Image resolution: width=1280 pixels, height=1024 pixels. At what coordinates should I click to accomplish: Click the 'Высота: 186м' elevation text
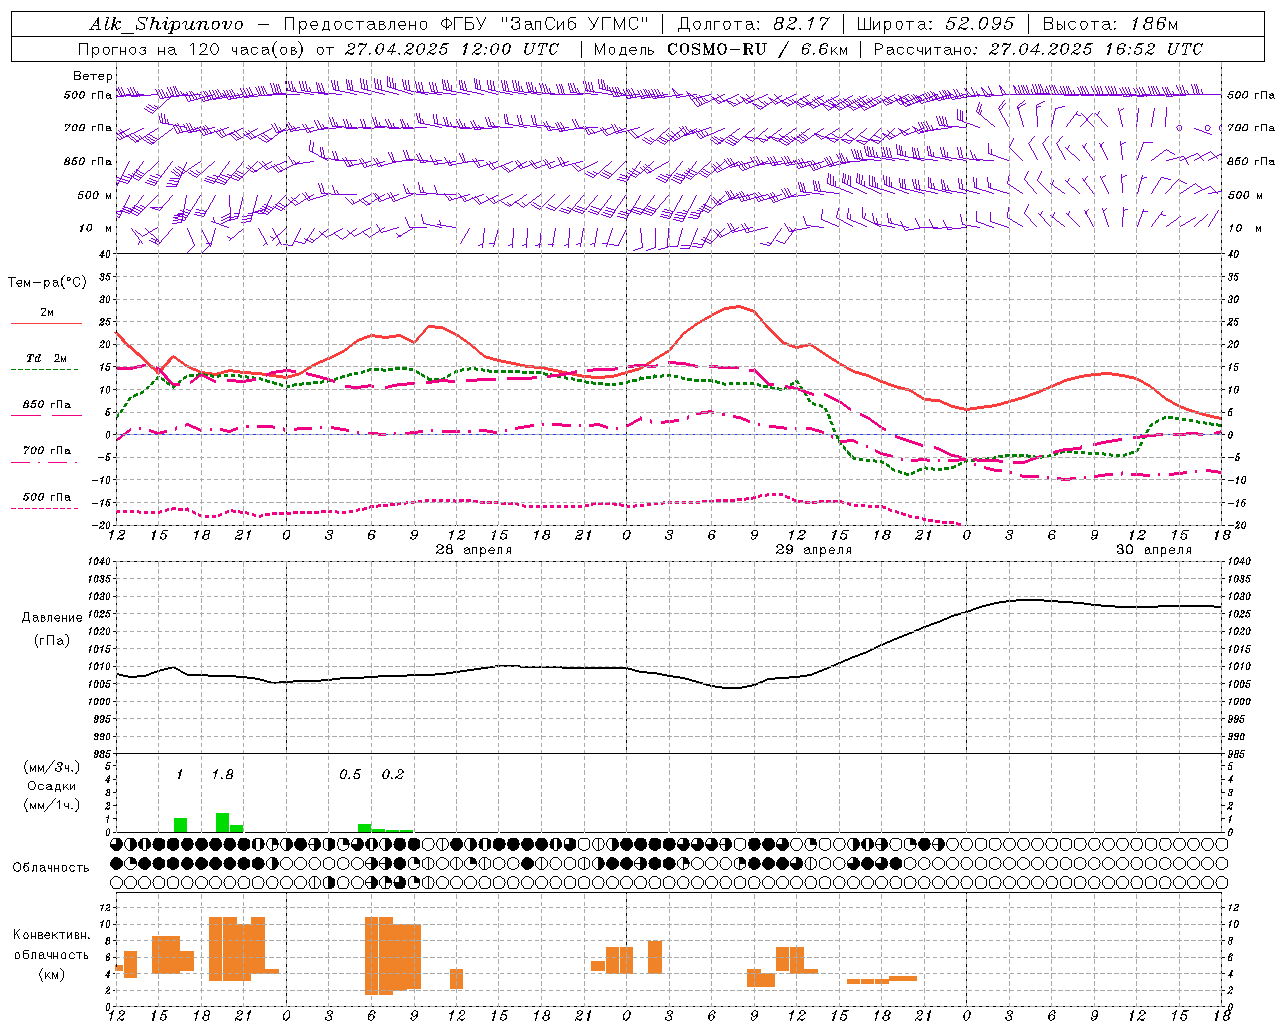point(1111,24)
